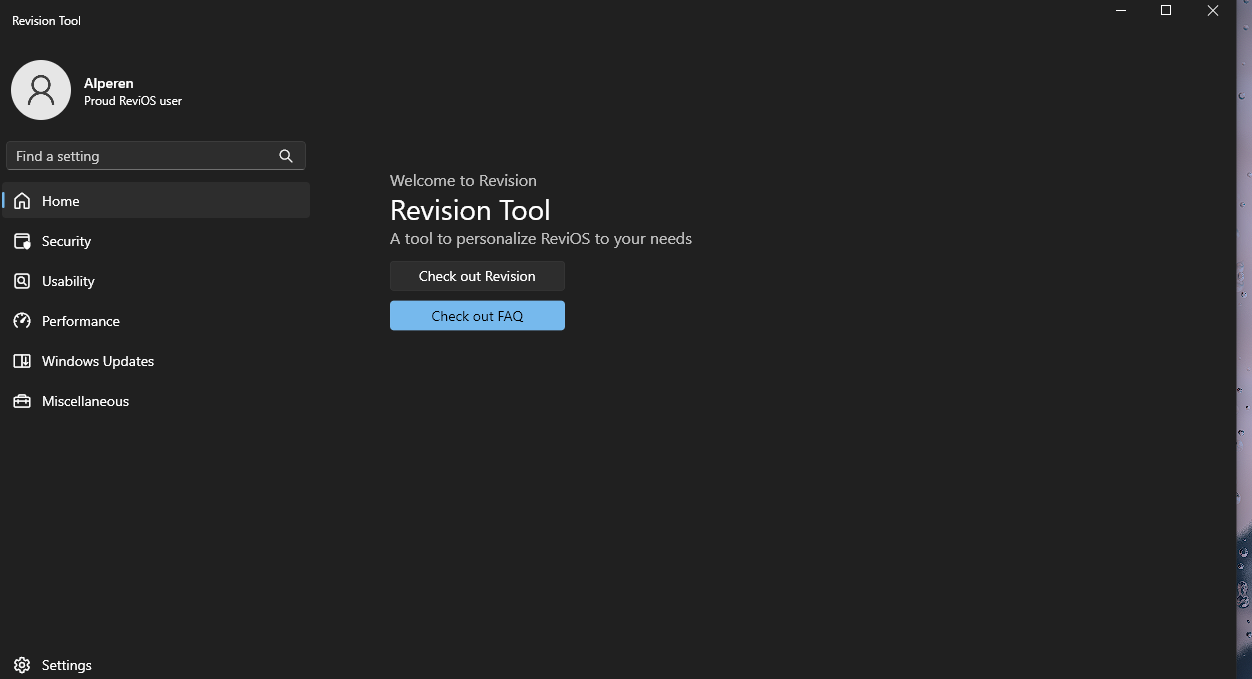Viewport: 1252px width, 679px height.
Task: Click the Windows Updates panel icon
Action: 22,361
